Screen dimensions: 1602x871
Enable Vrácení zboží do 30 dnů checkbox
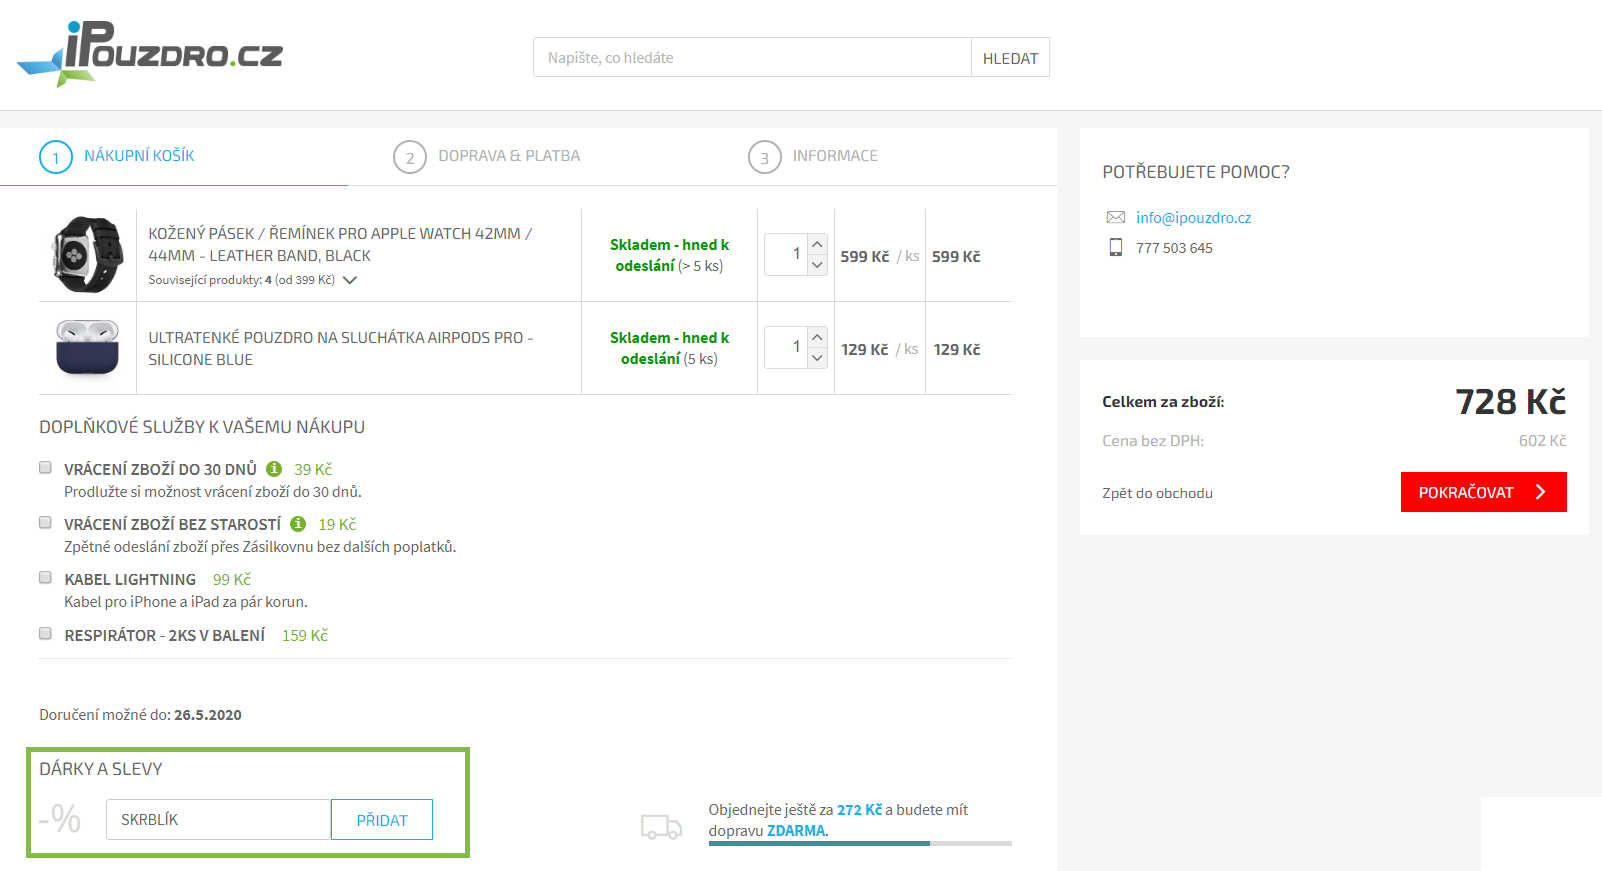(45, 467)
